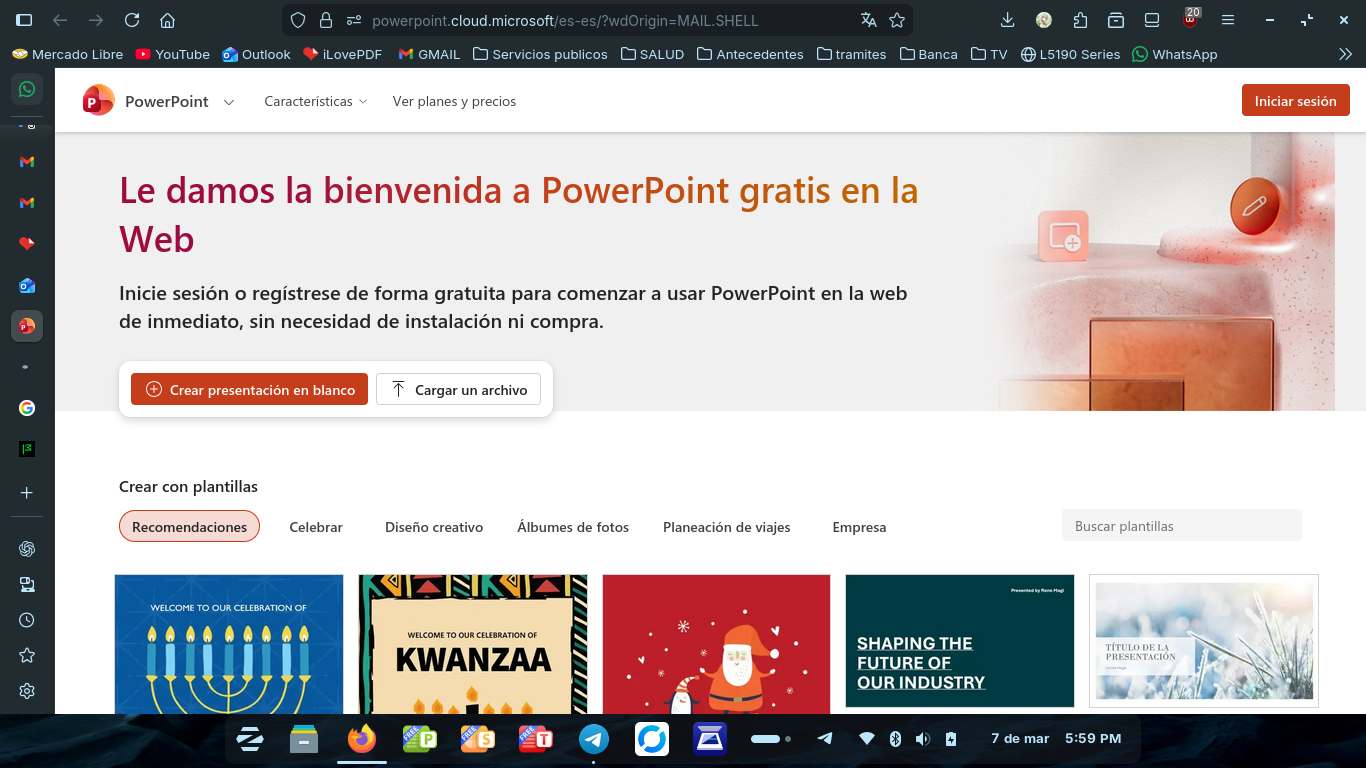Open browser history clock icon in sidebar
This screenshot has height=768, width=1366.
27,620
